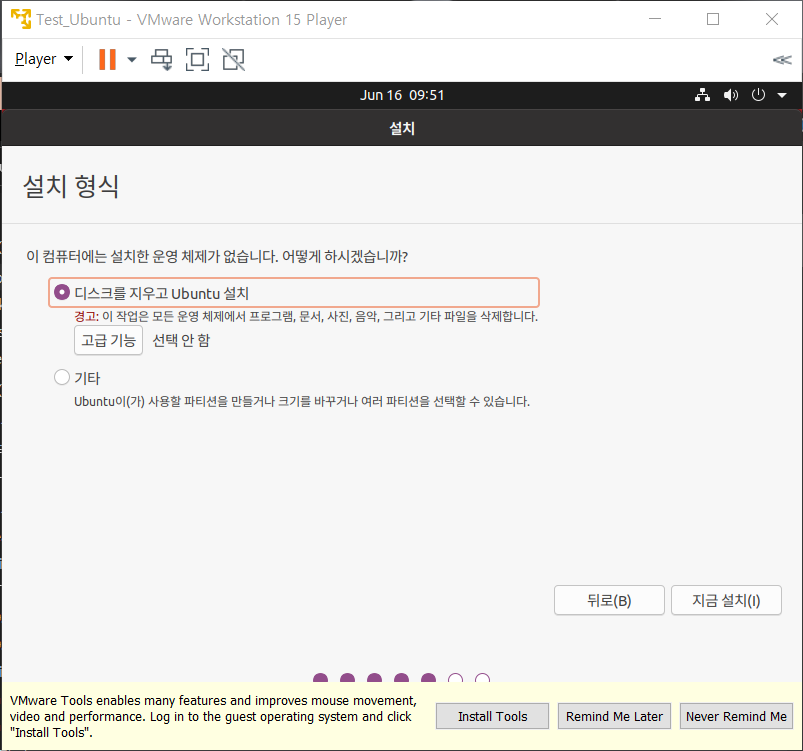
Task: Select the '기타' radio option
Action: pos(62,377)
